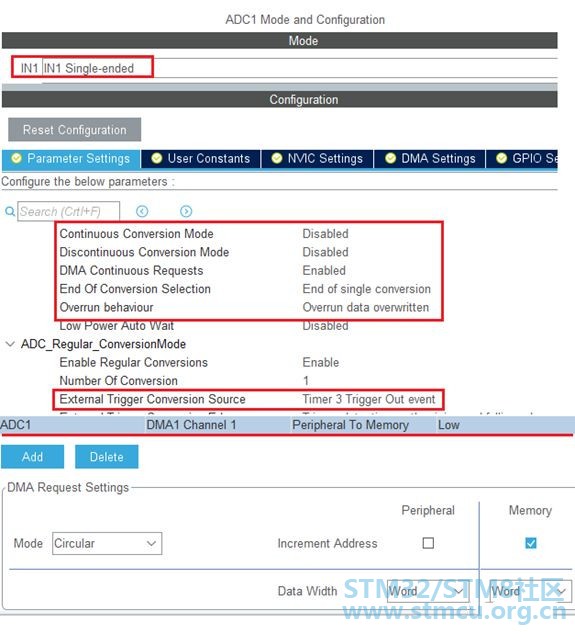Open the Peripheral Data Width dropdown
575x634 pixels.
click(428, 591)
